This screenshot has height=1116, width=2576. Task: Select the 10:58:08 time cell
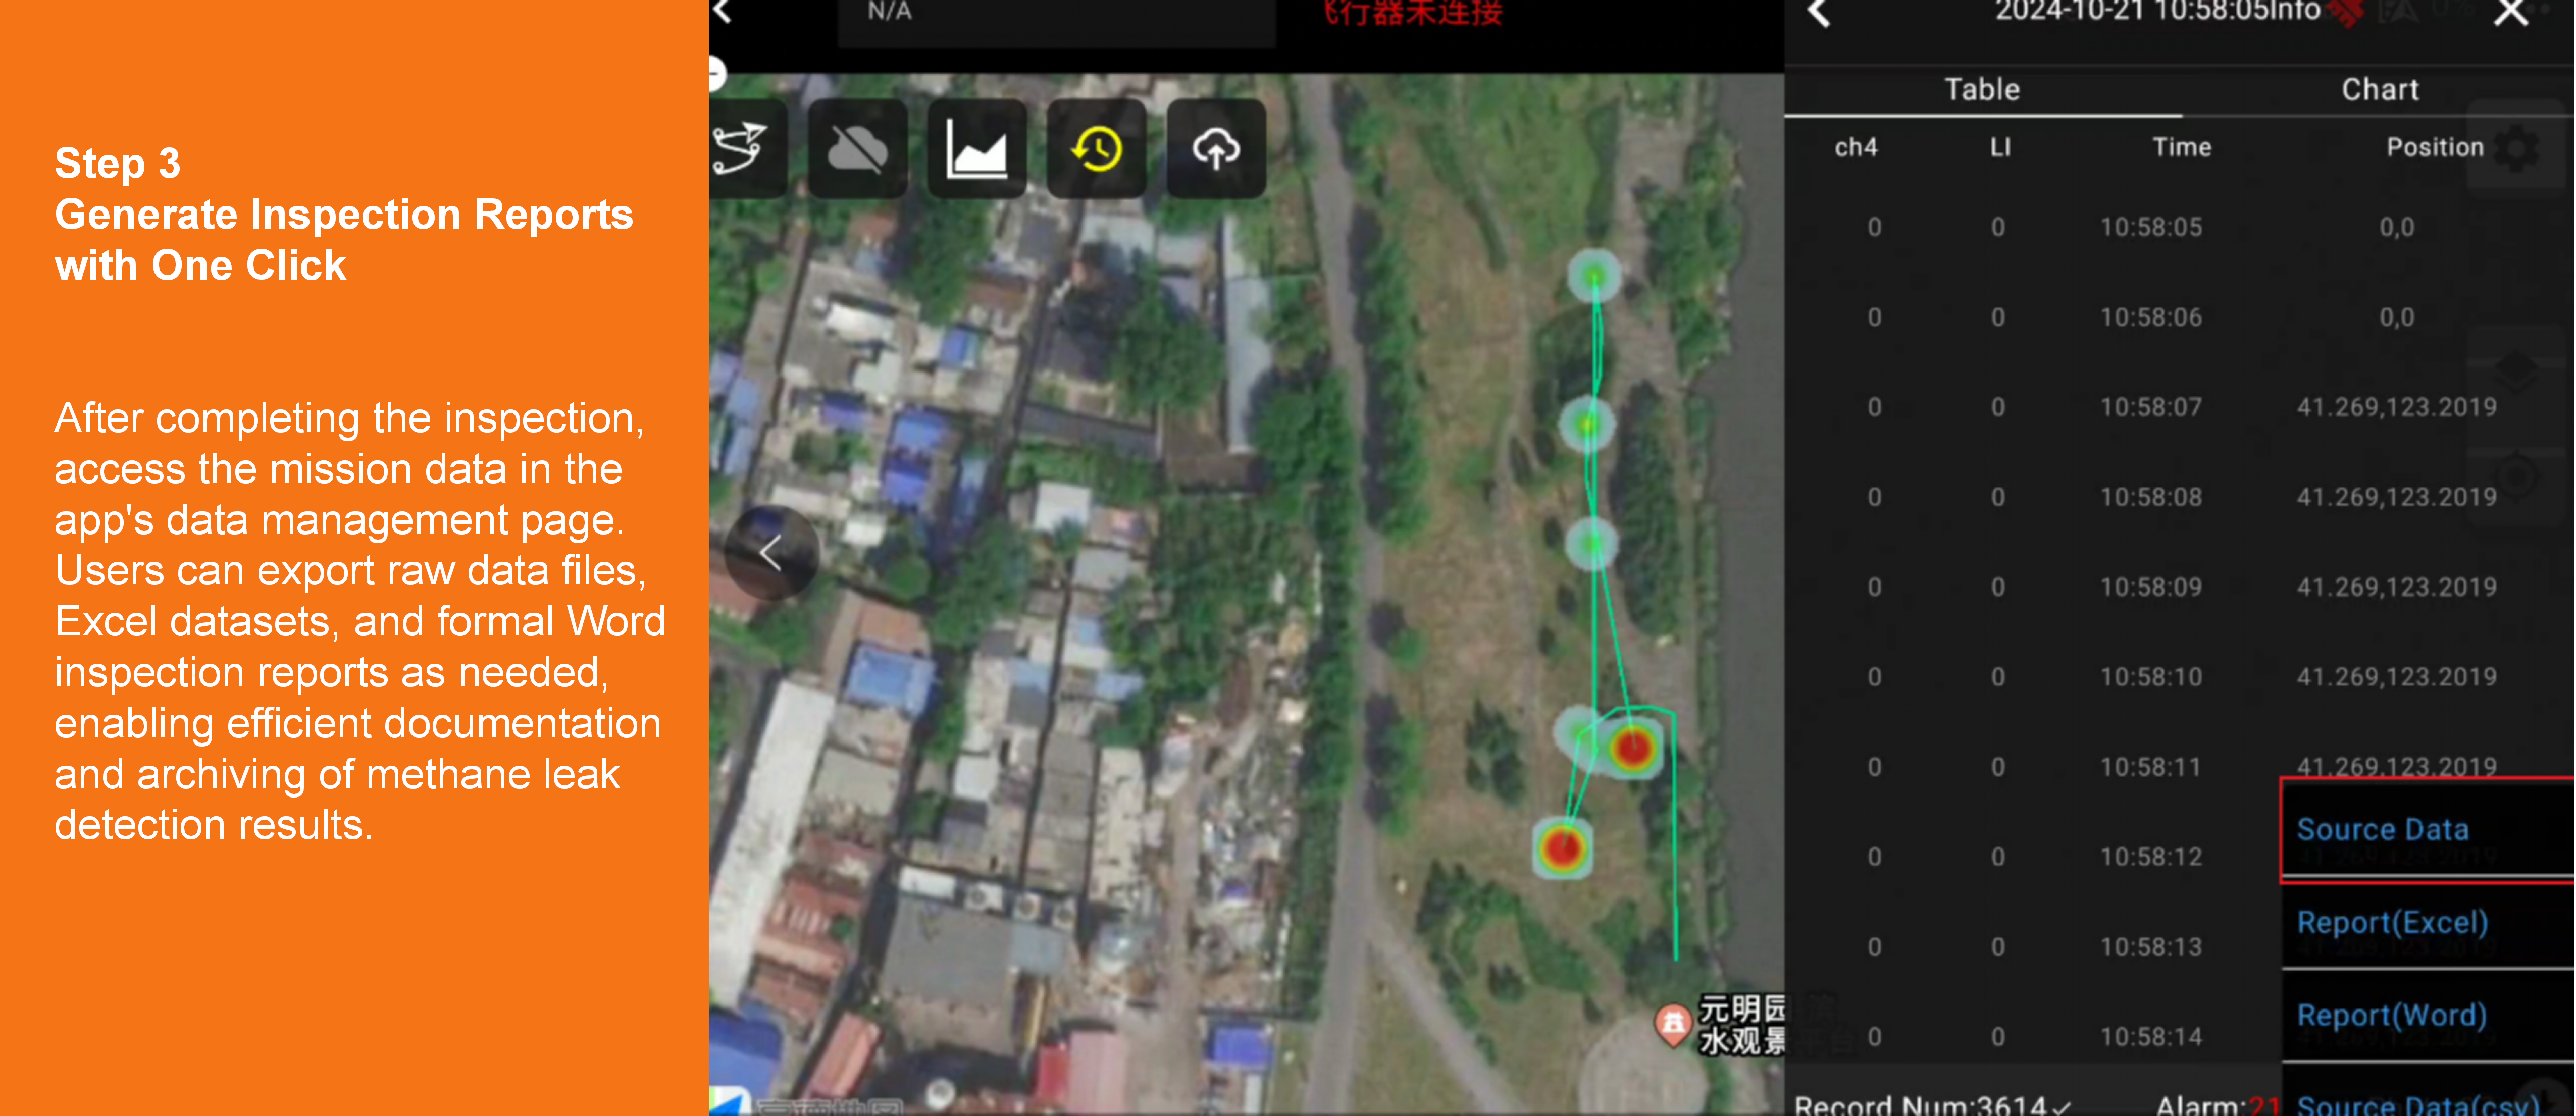click(x=2151, y=497)
